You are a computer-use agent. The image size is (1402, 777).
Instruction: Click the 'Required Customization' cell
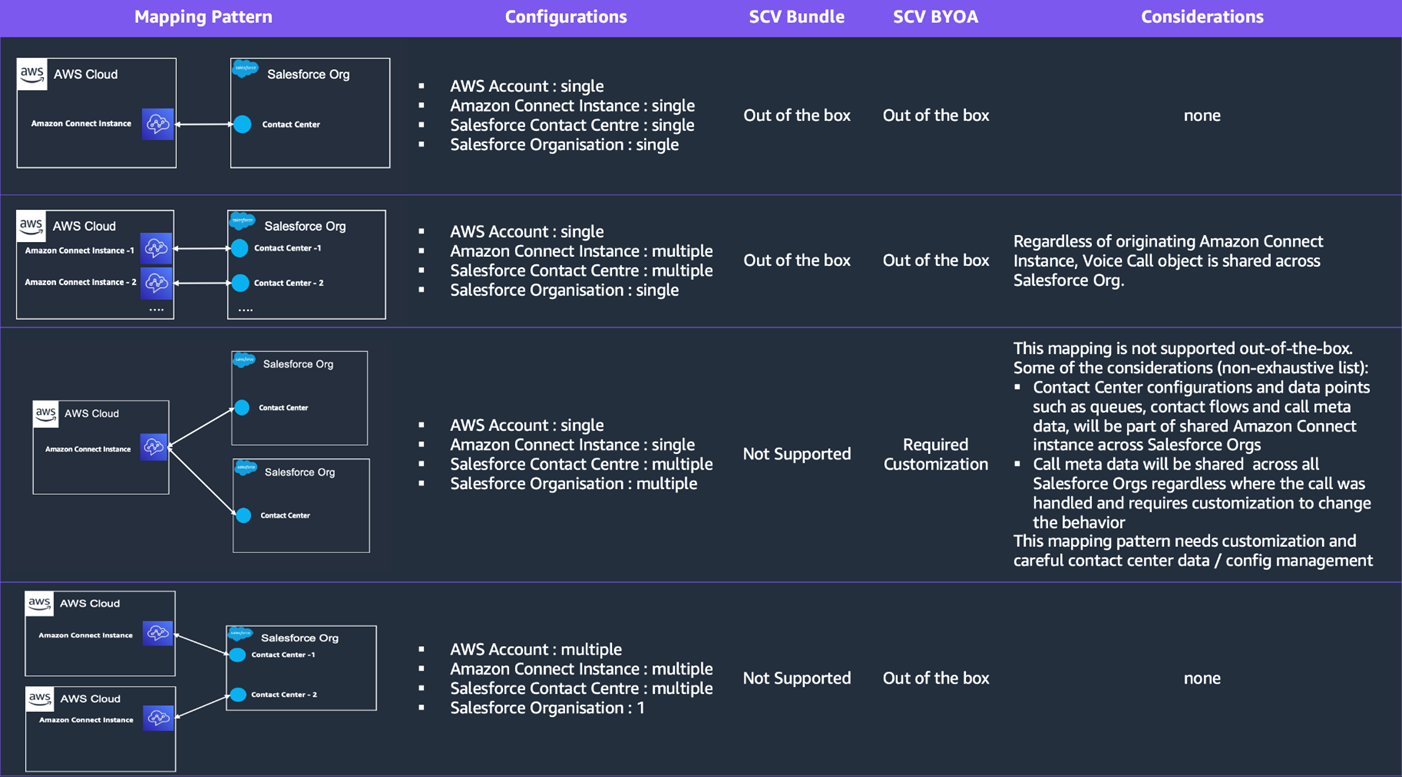(936, 454)
